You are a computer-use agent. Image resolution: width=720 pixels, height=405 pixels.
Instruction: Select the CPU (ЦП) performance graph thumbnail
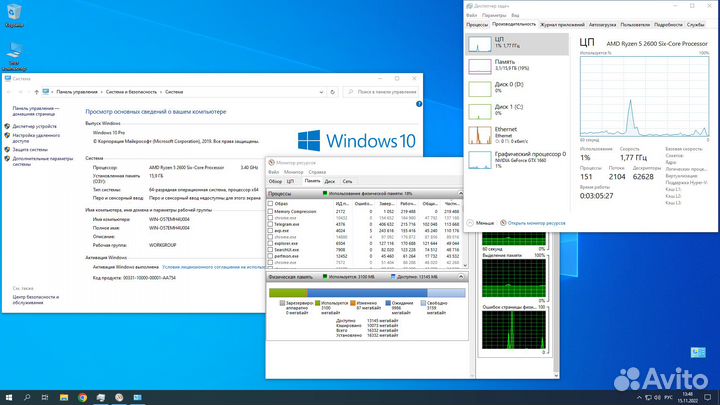[x=480, y=44]
